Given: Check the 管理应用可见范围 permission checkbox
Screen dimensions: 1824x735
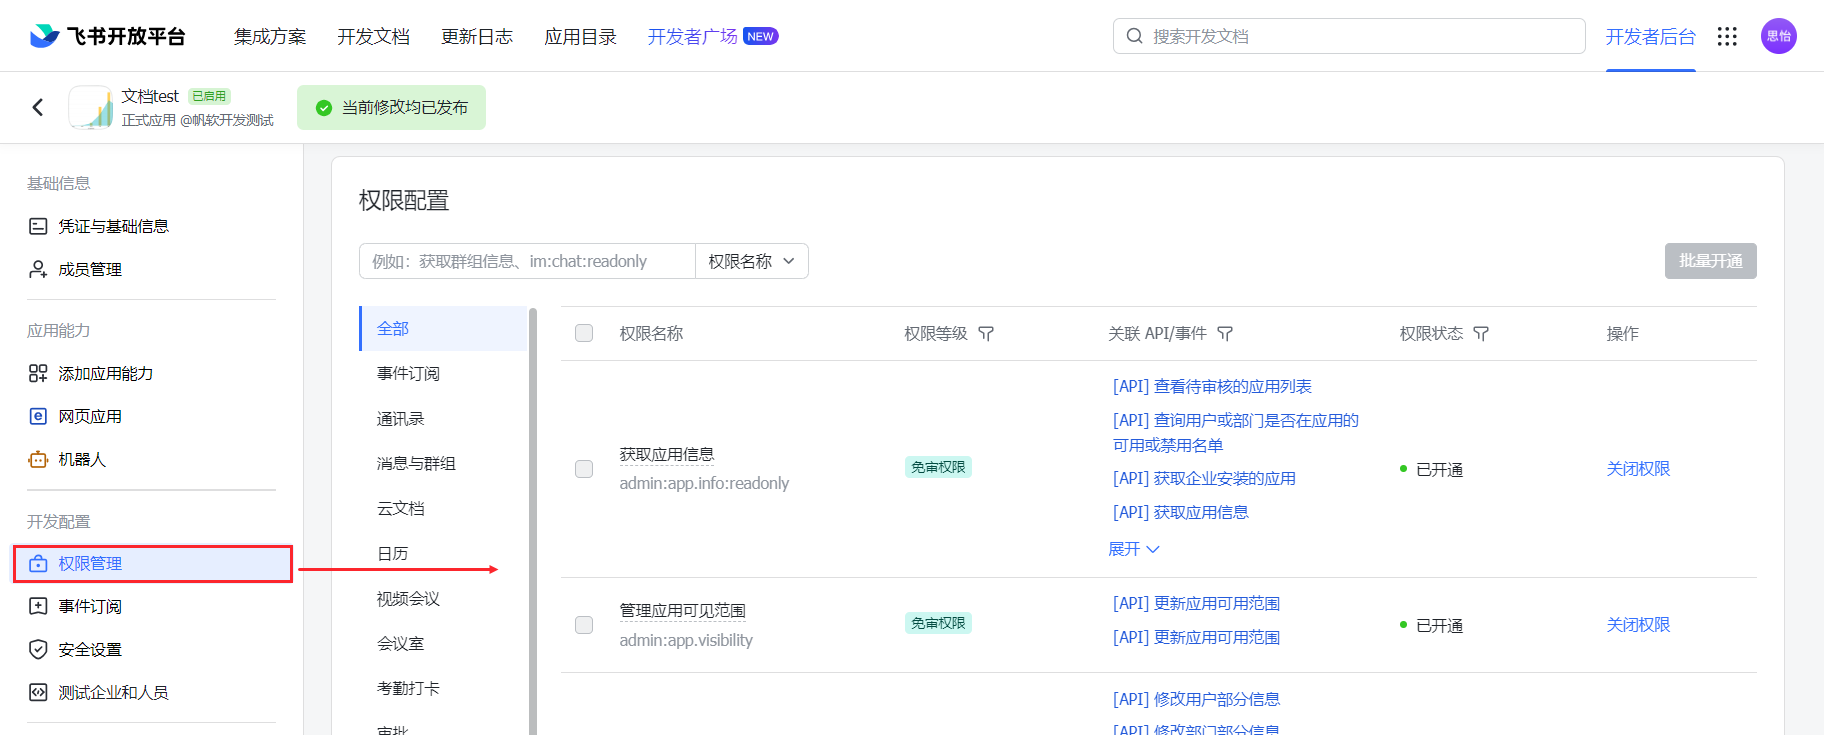Looking at the screenshot, I should [x=584, y=625].
